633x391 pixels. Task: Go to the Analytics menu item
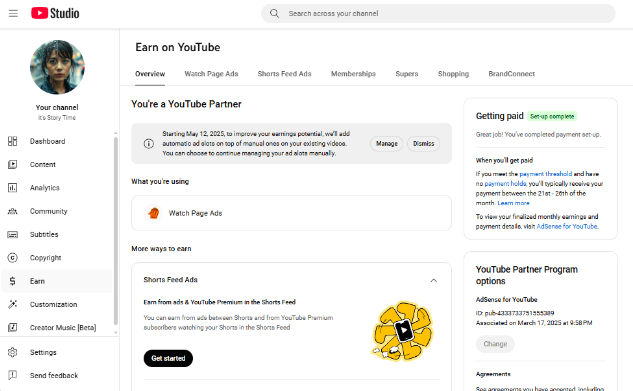click(44, 188)
